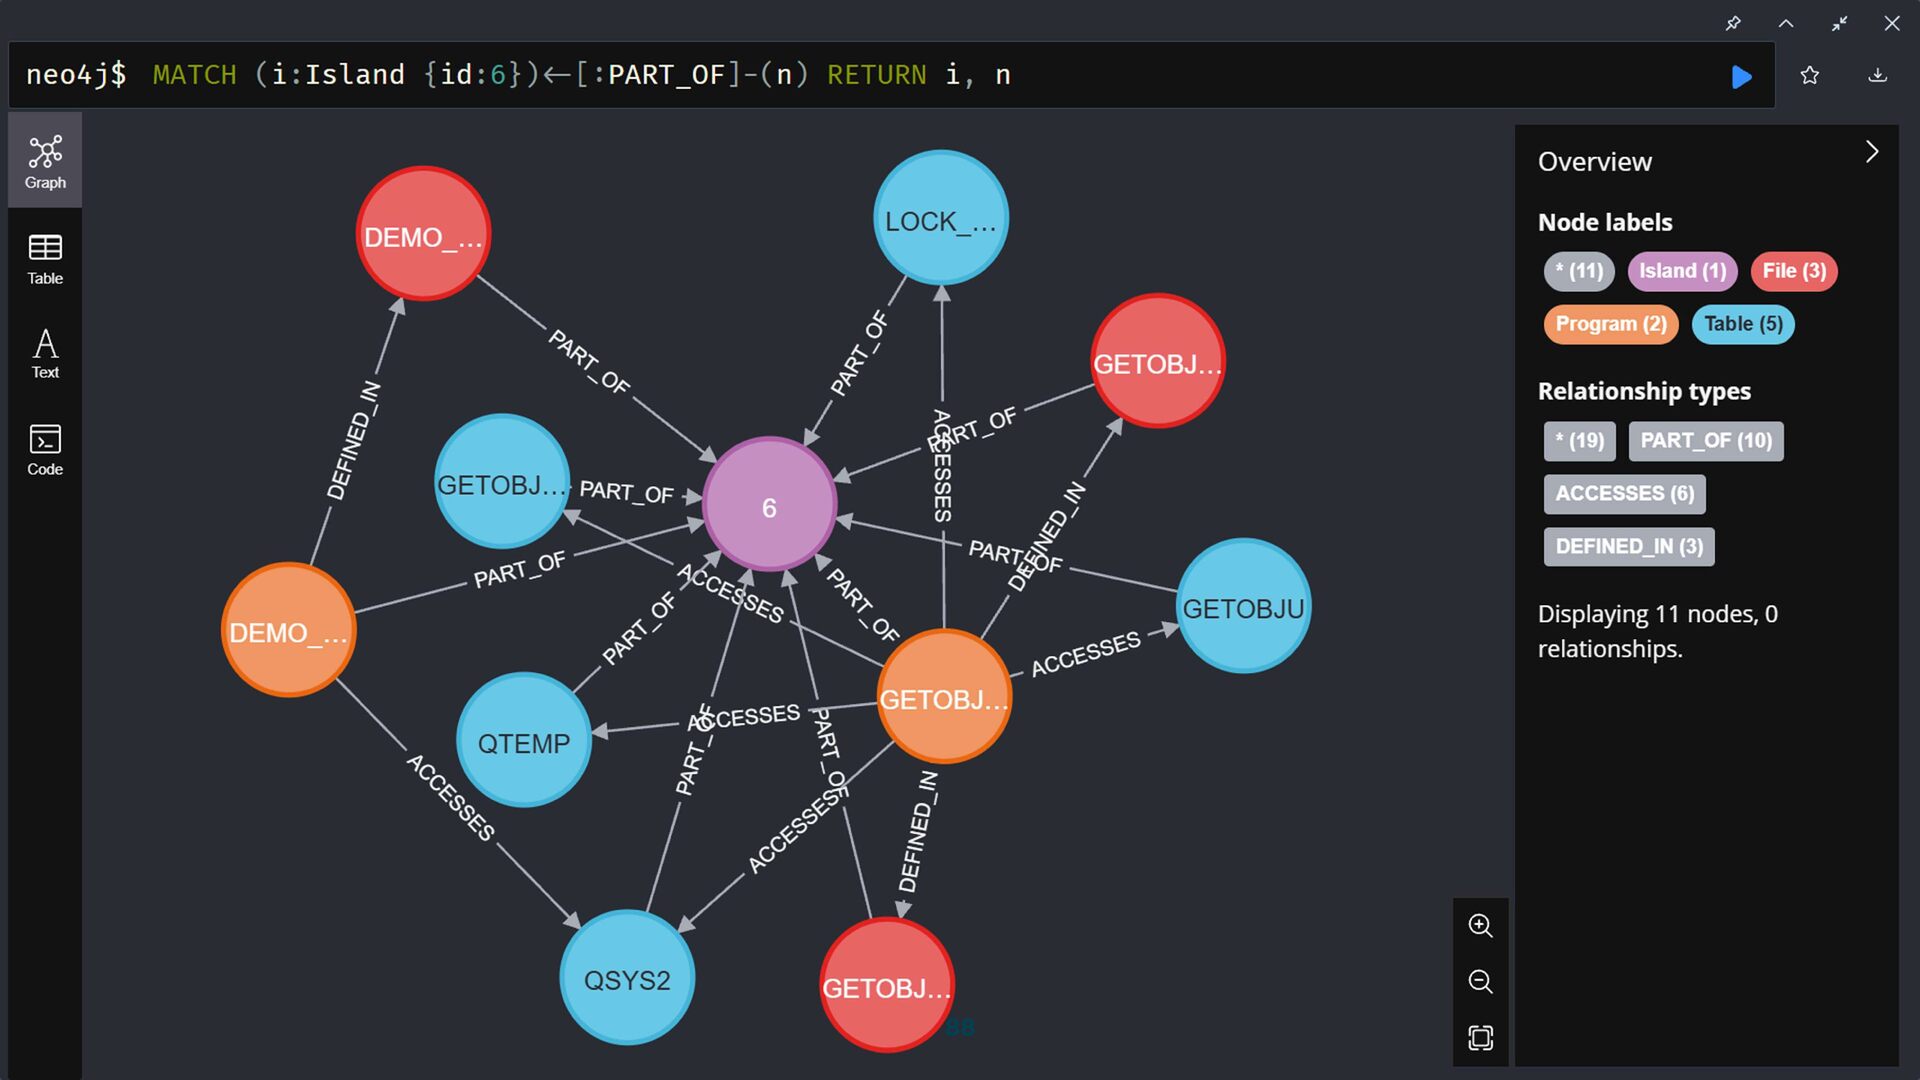Select the File (3) label chip

1793,271
